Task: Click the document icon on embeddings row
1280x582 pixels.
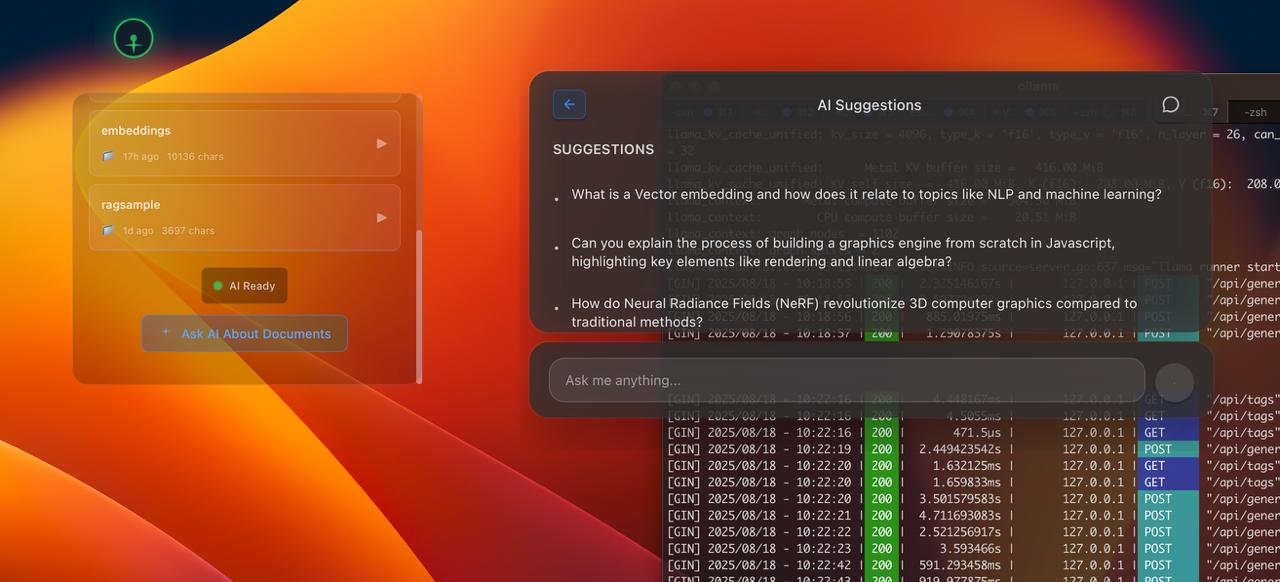Action: point(108,156)
